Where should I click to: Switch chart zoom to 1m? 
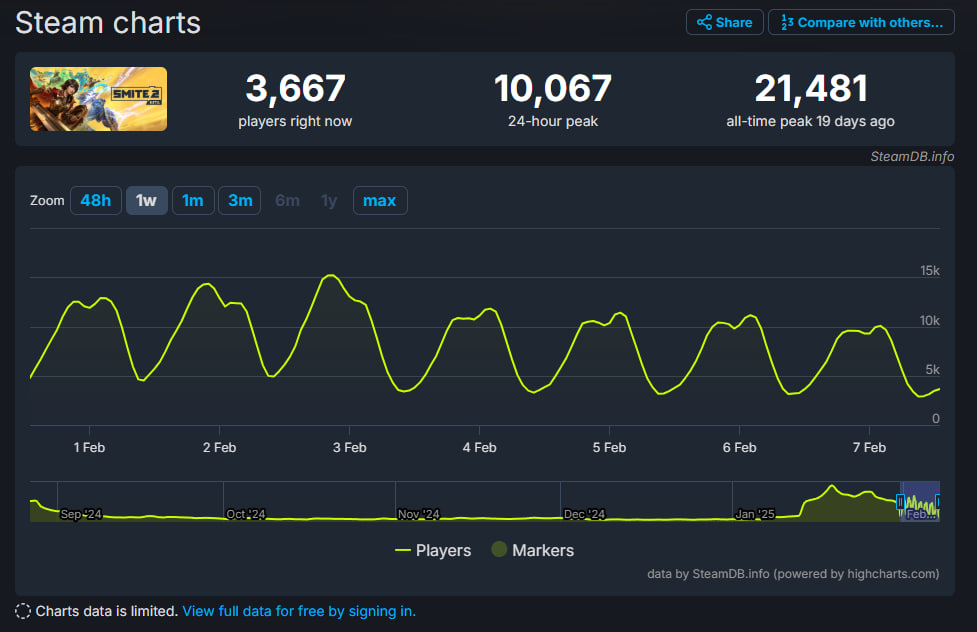193,201
